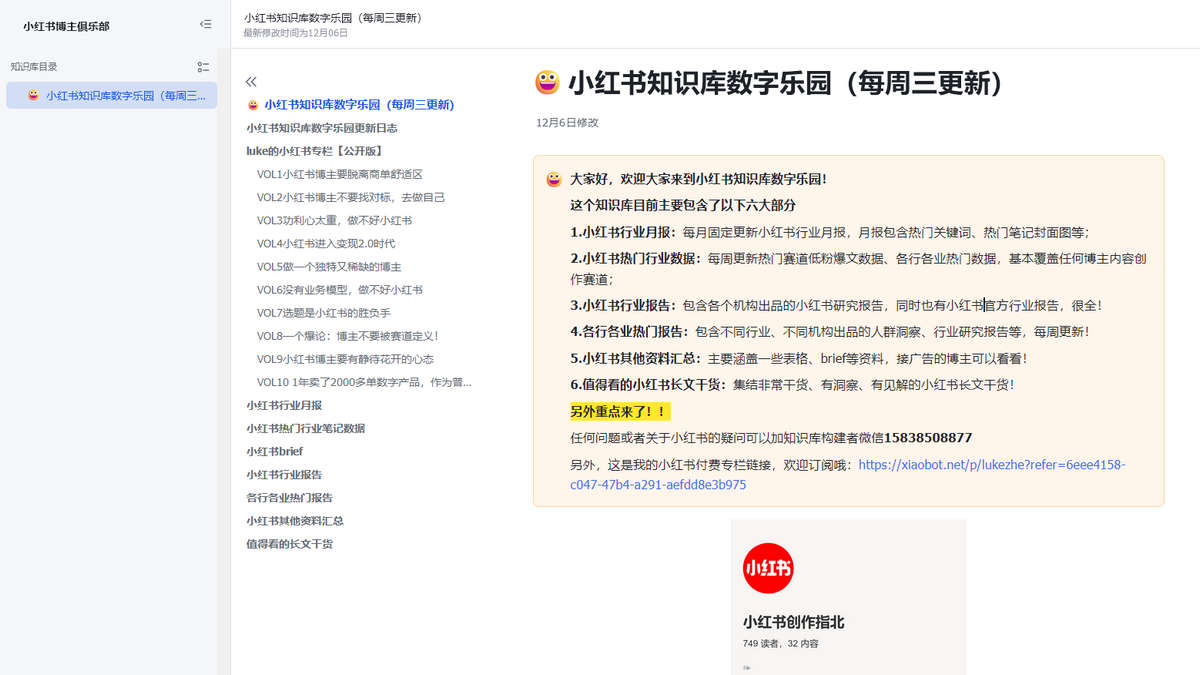This screenshot has height=675, width=1200.
Task: Click the highlighted 另外重点来了！！ text
Action: click(619, 411)
